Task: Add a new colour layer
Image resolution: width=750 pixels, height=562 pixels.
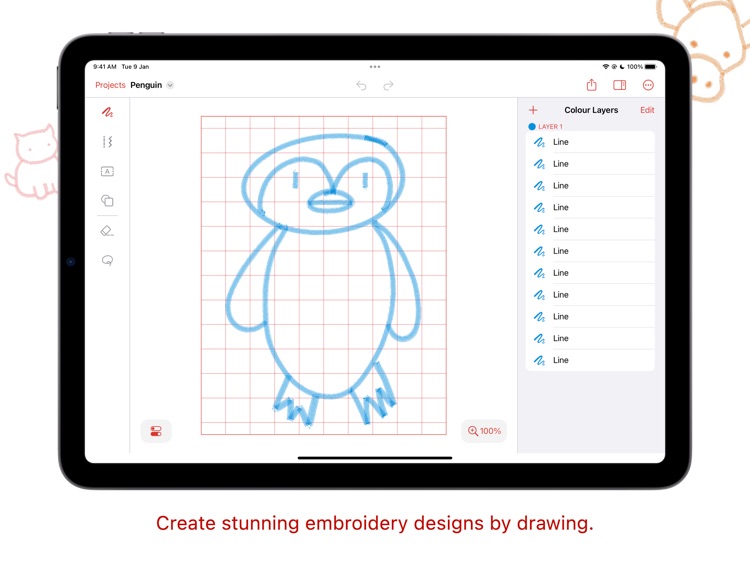Action: point(533,110)
